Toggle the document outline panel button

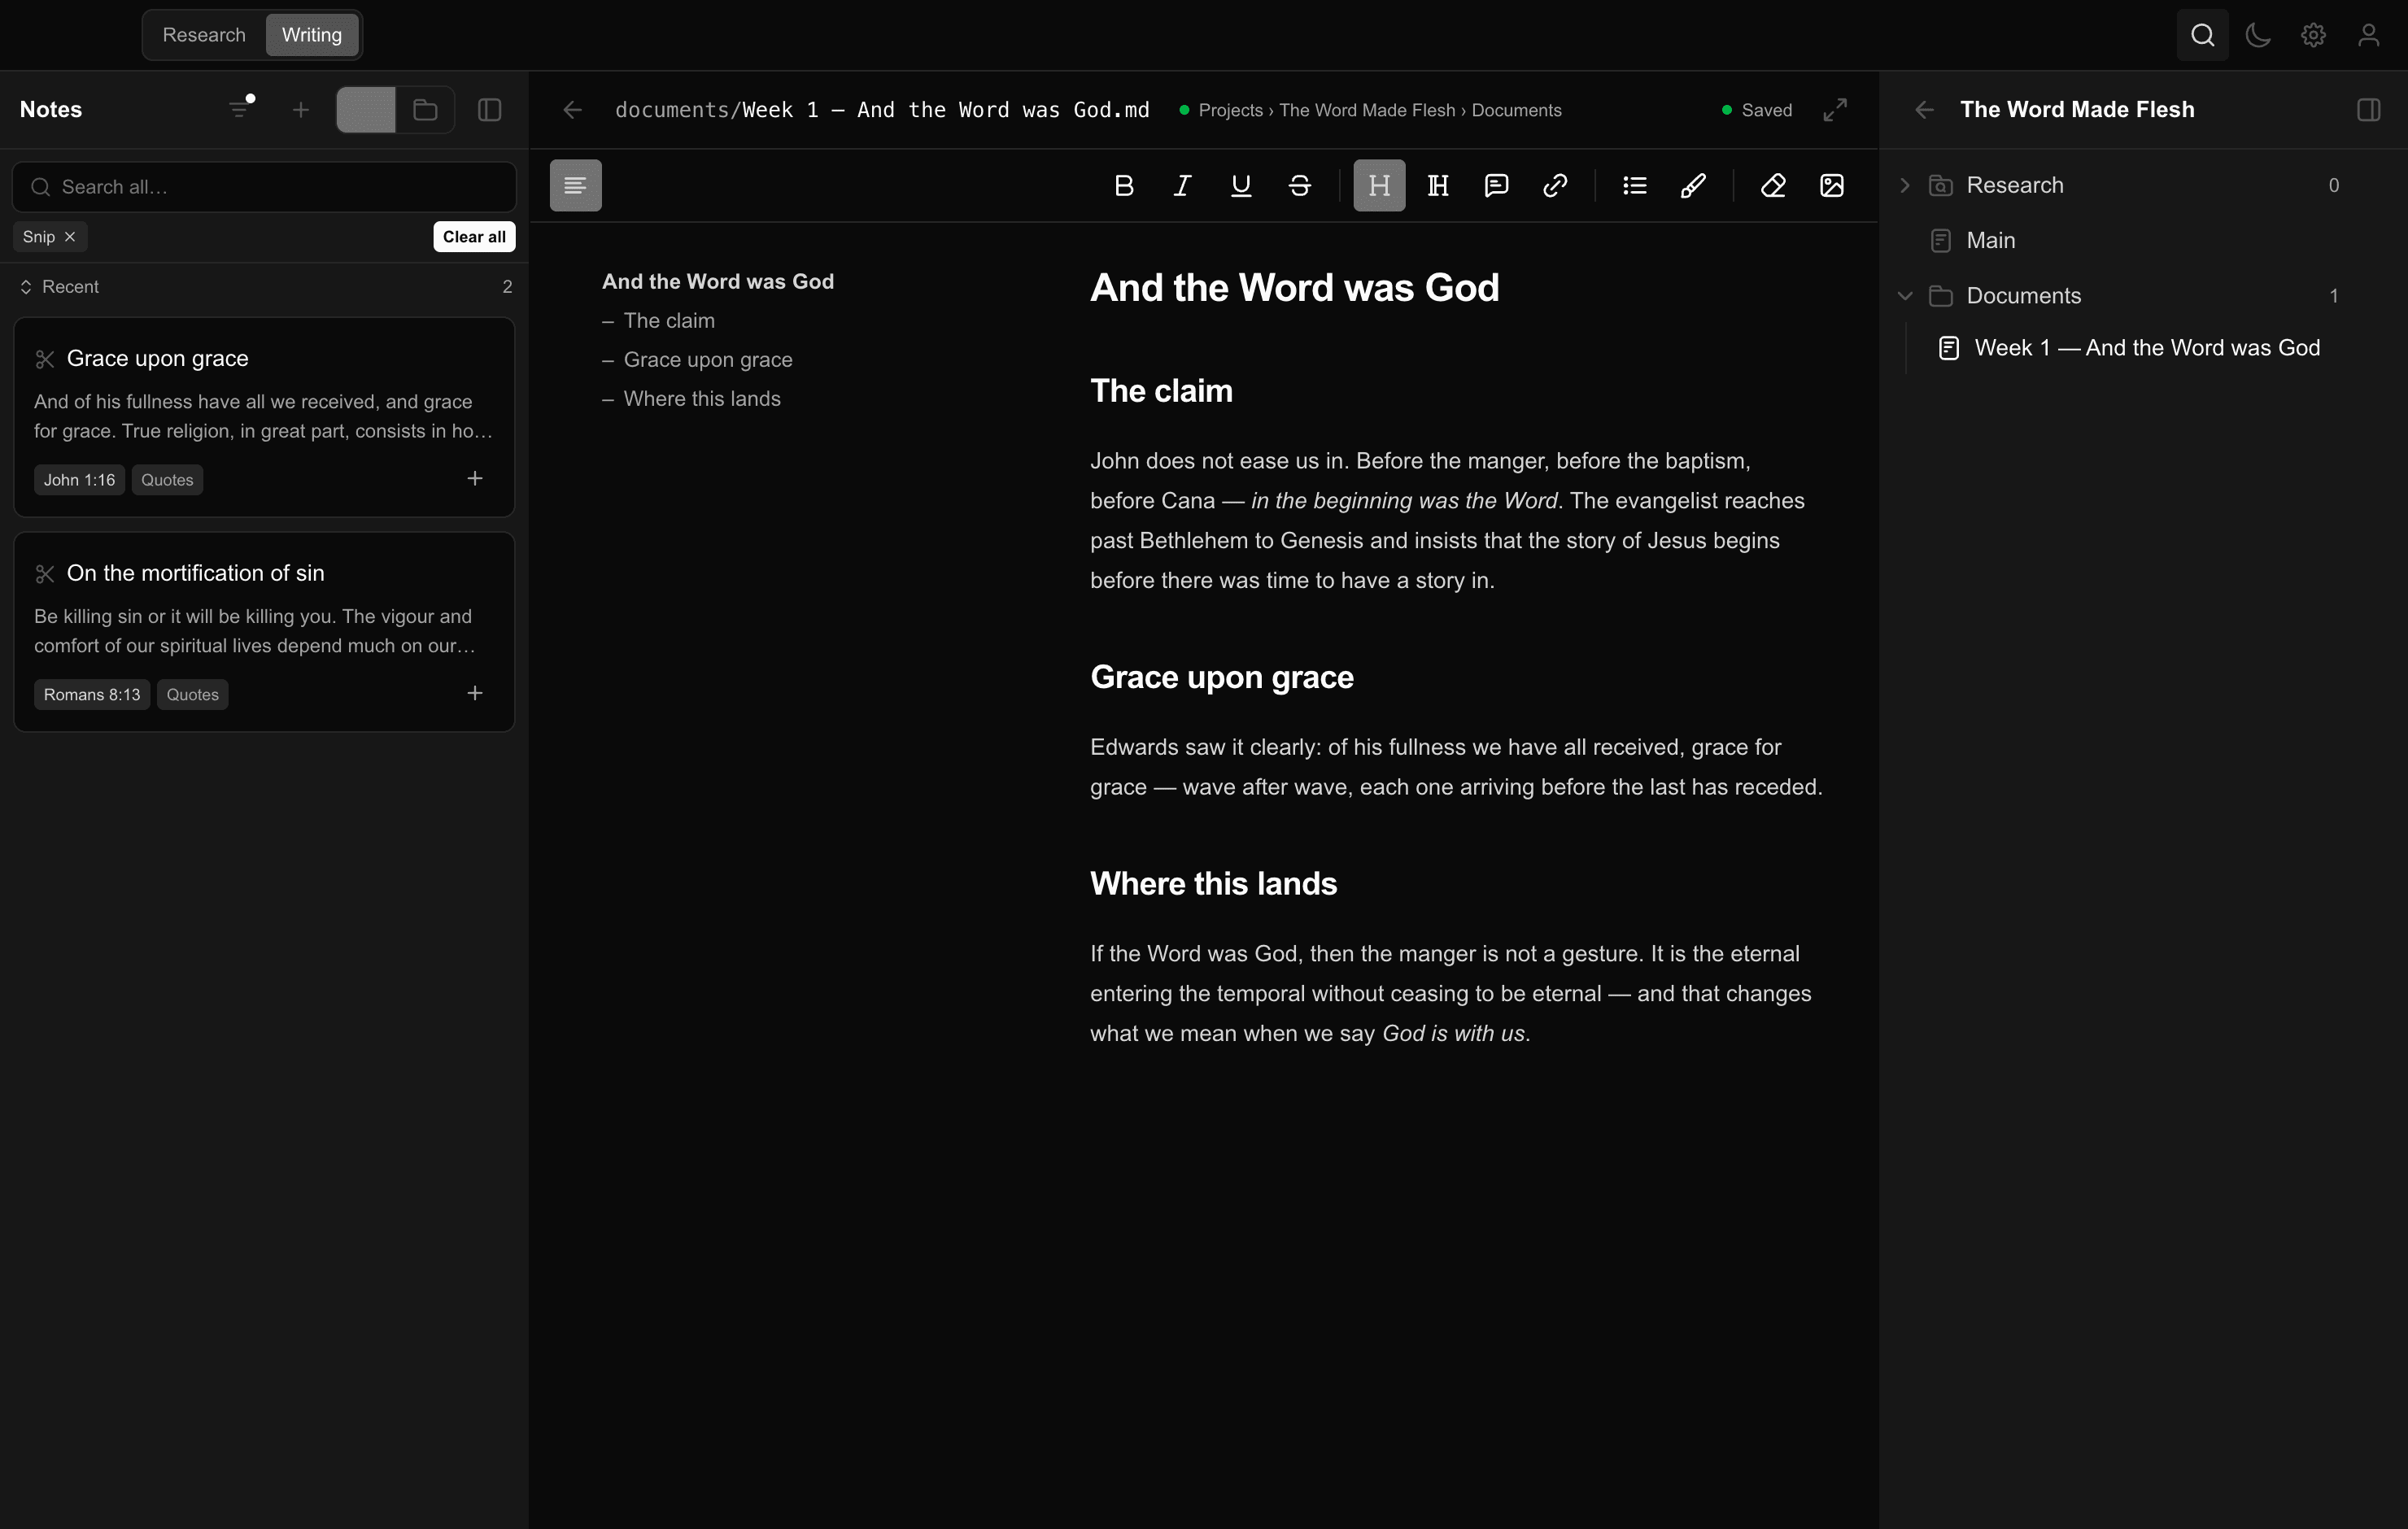click(575, 185)
